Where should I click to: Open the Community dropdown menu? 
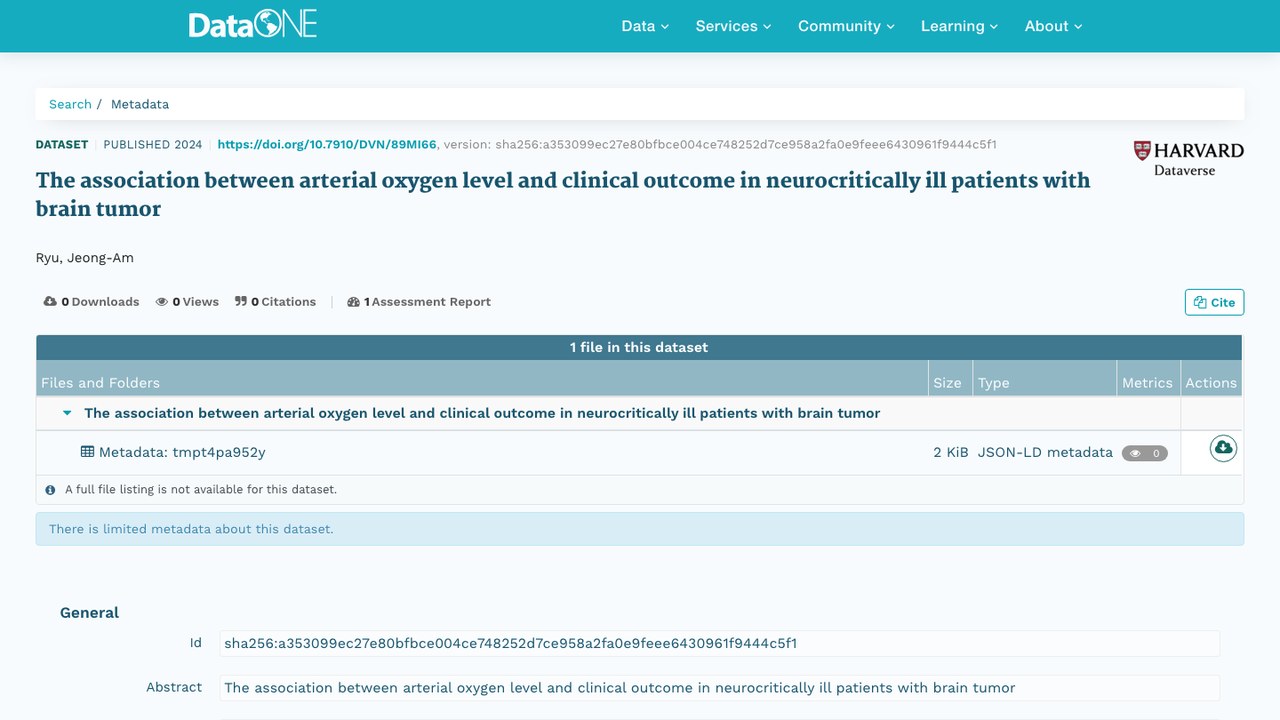point(846,26)
